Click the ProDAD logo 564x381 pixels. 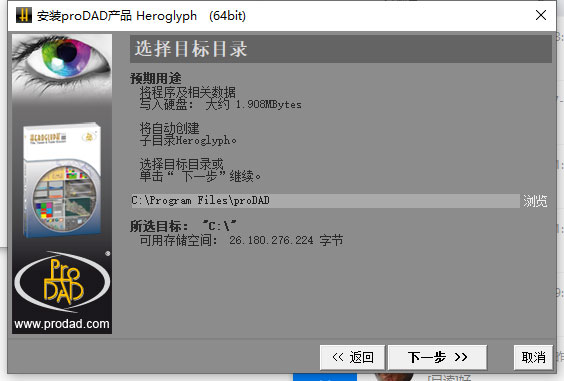62,281
